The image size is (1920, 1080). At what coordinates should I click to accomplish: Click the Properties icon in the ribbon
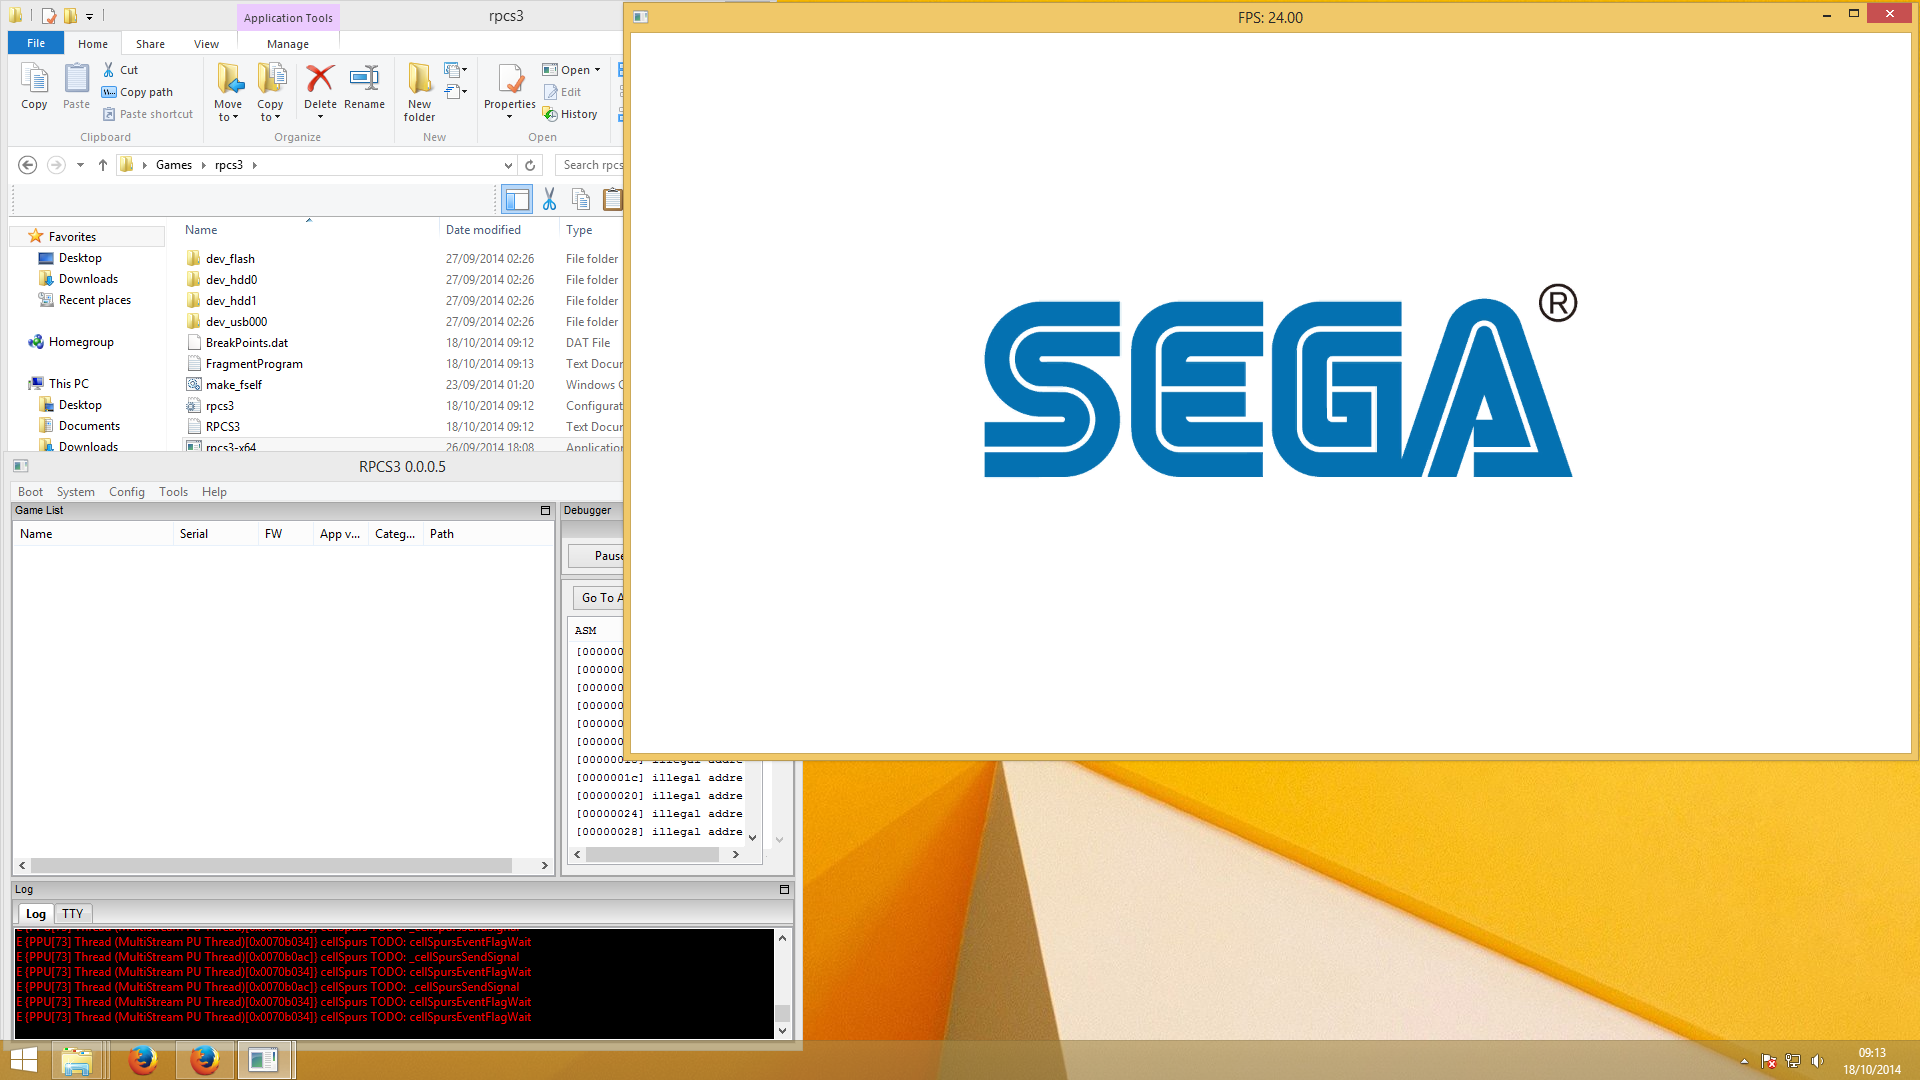pos(510,80)
